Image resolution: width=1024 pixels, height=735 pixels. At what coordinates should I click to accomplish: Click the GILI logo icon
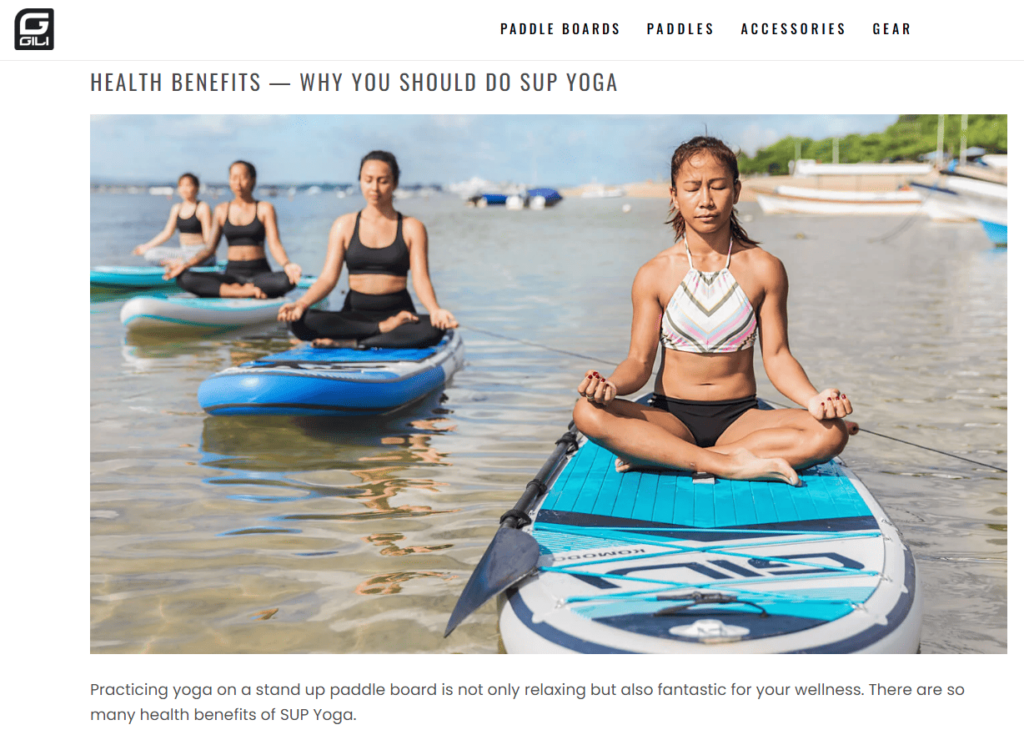[x=34, y=29]
